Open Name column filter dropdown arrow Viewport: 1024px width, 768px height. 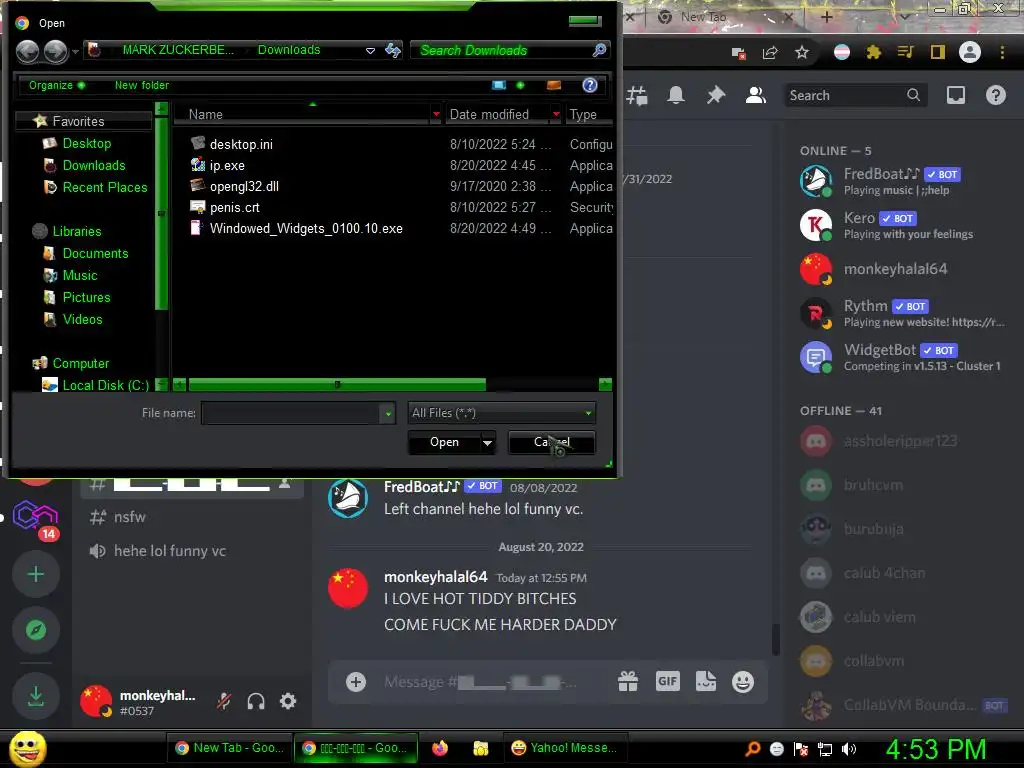point(436,114)
